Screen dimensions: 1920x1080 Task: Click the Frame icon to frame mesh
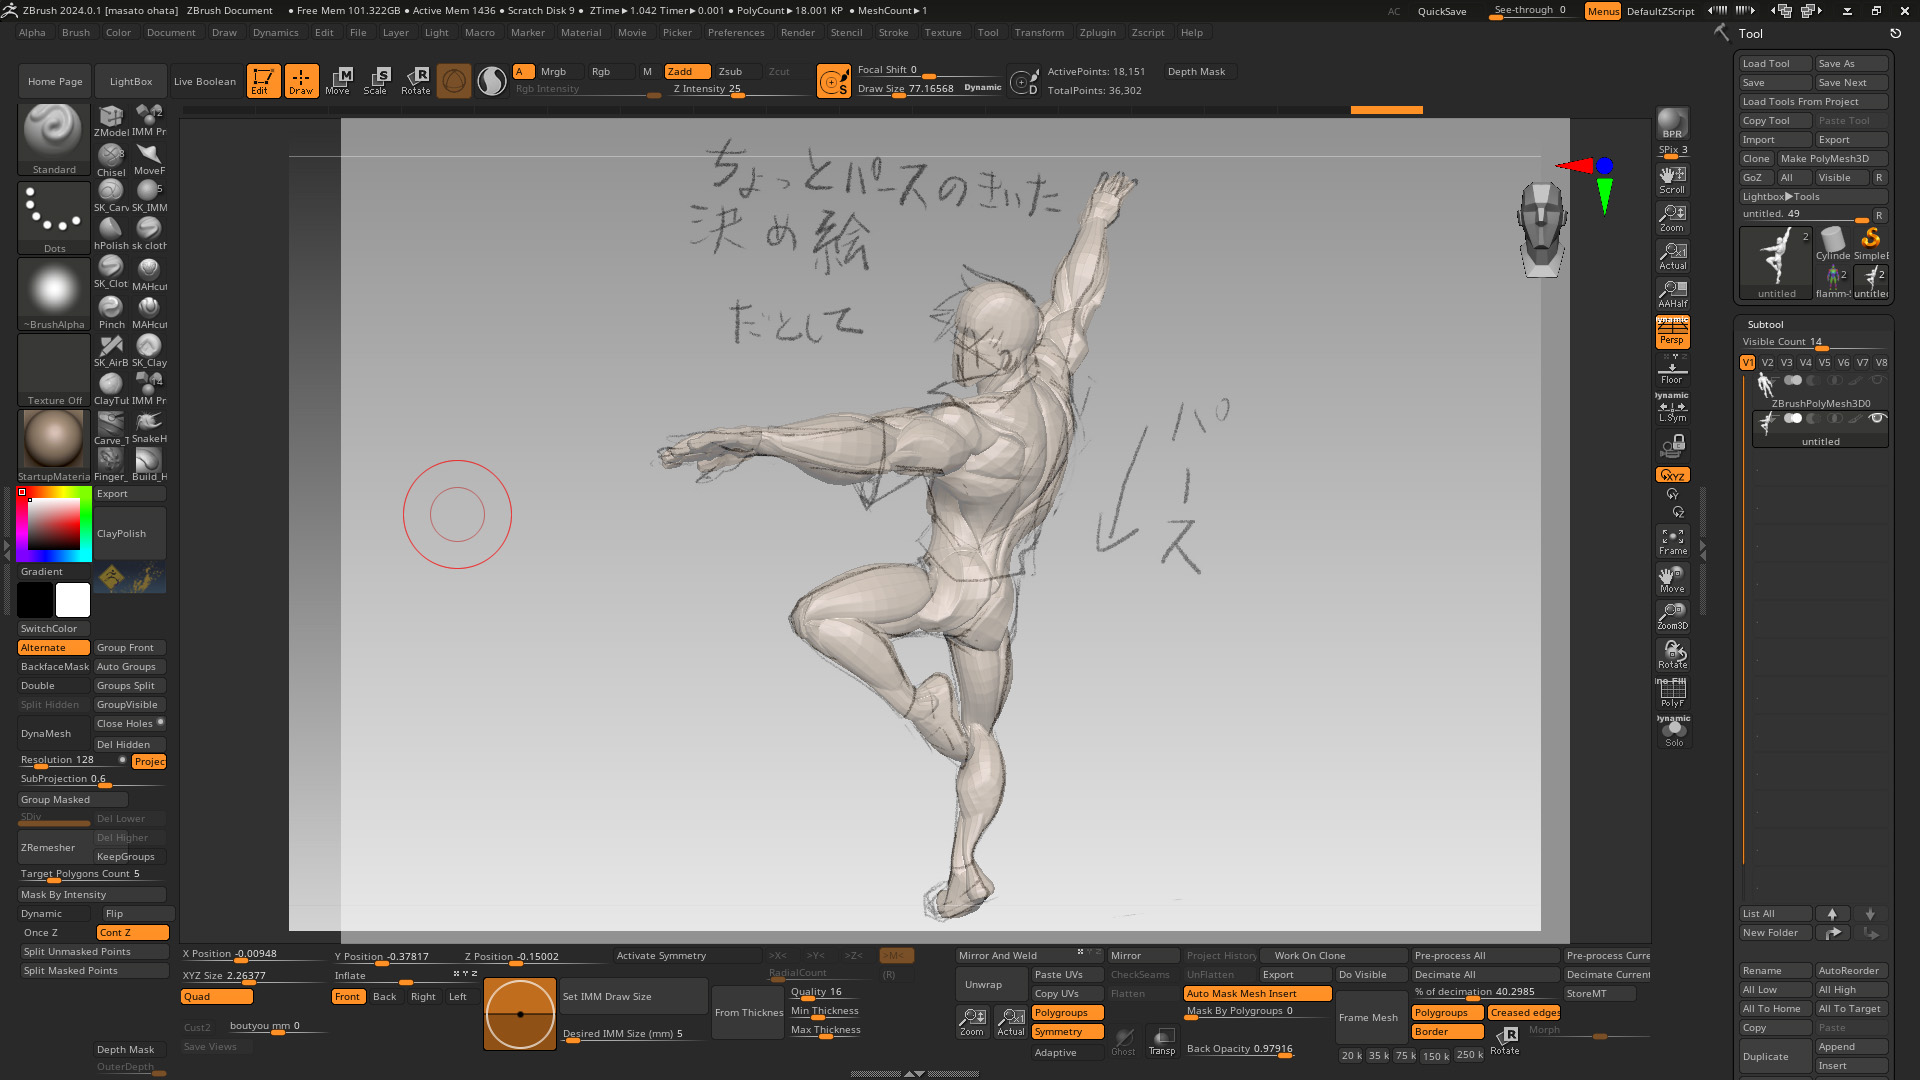(1672, 542)
